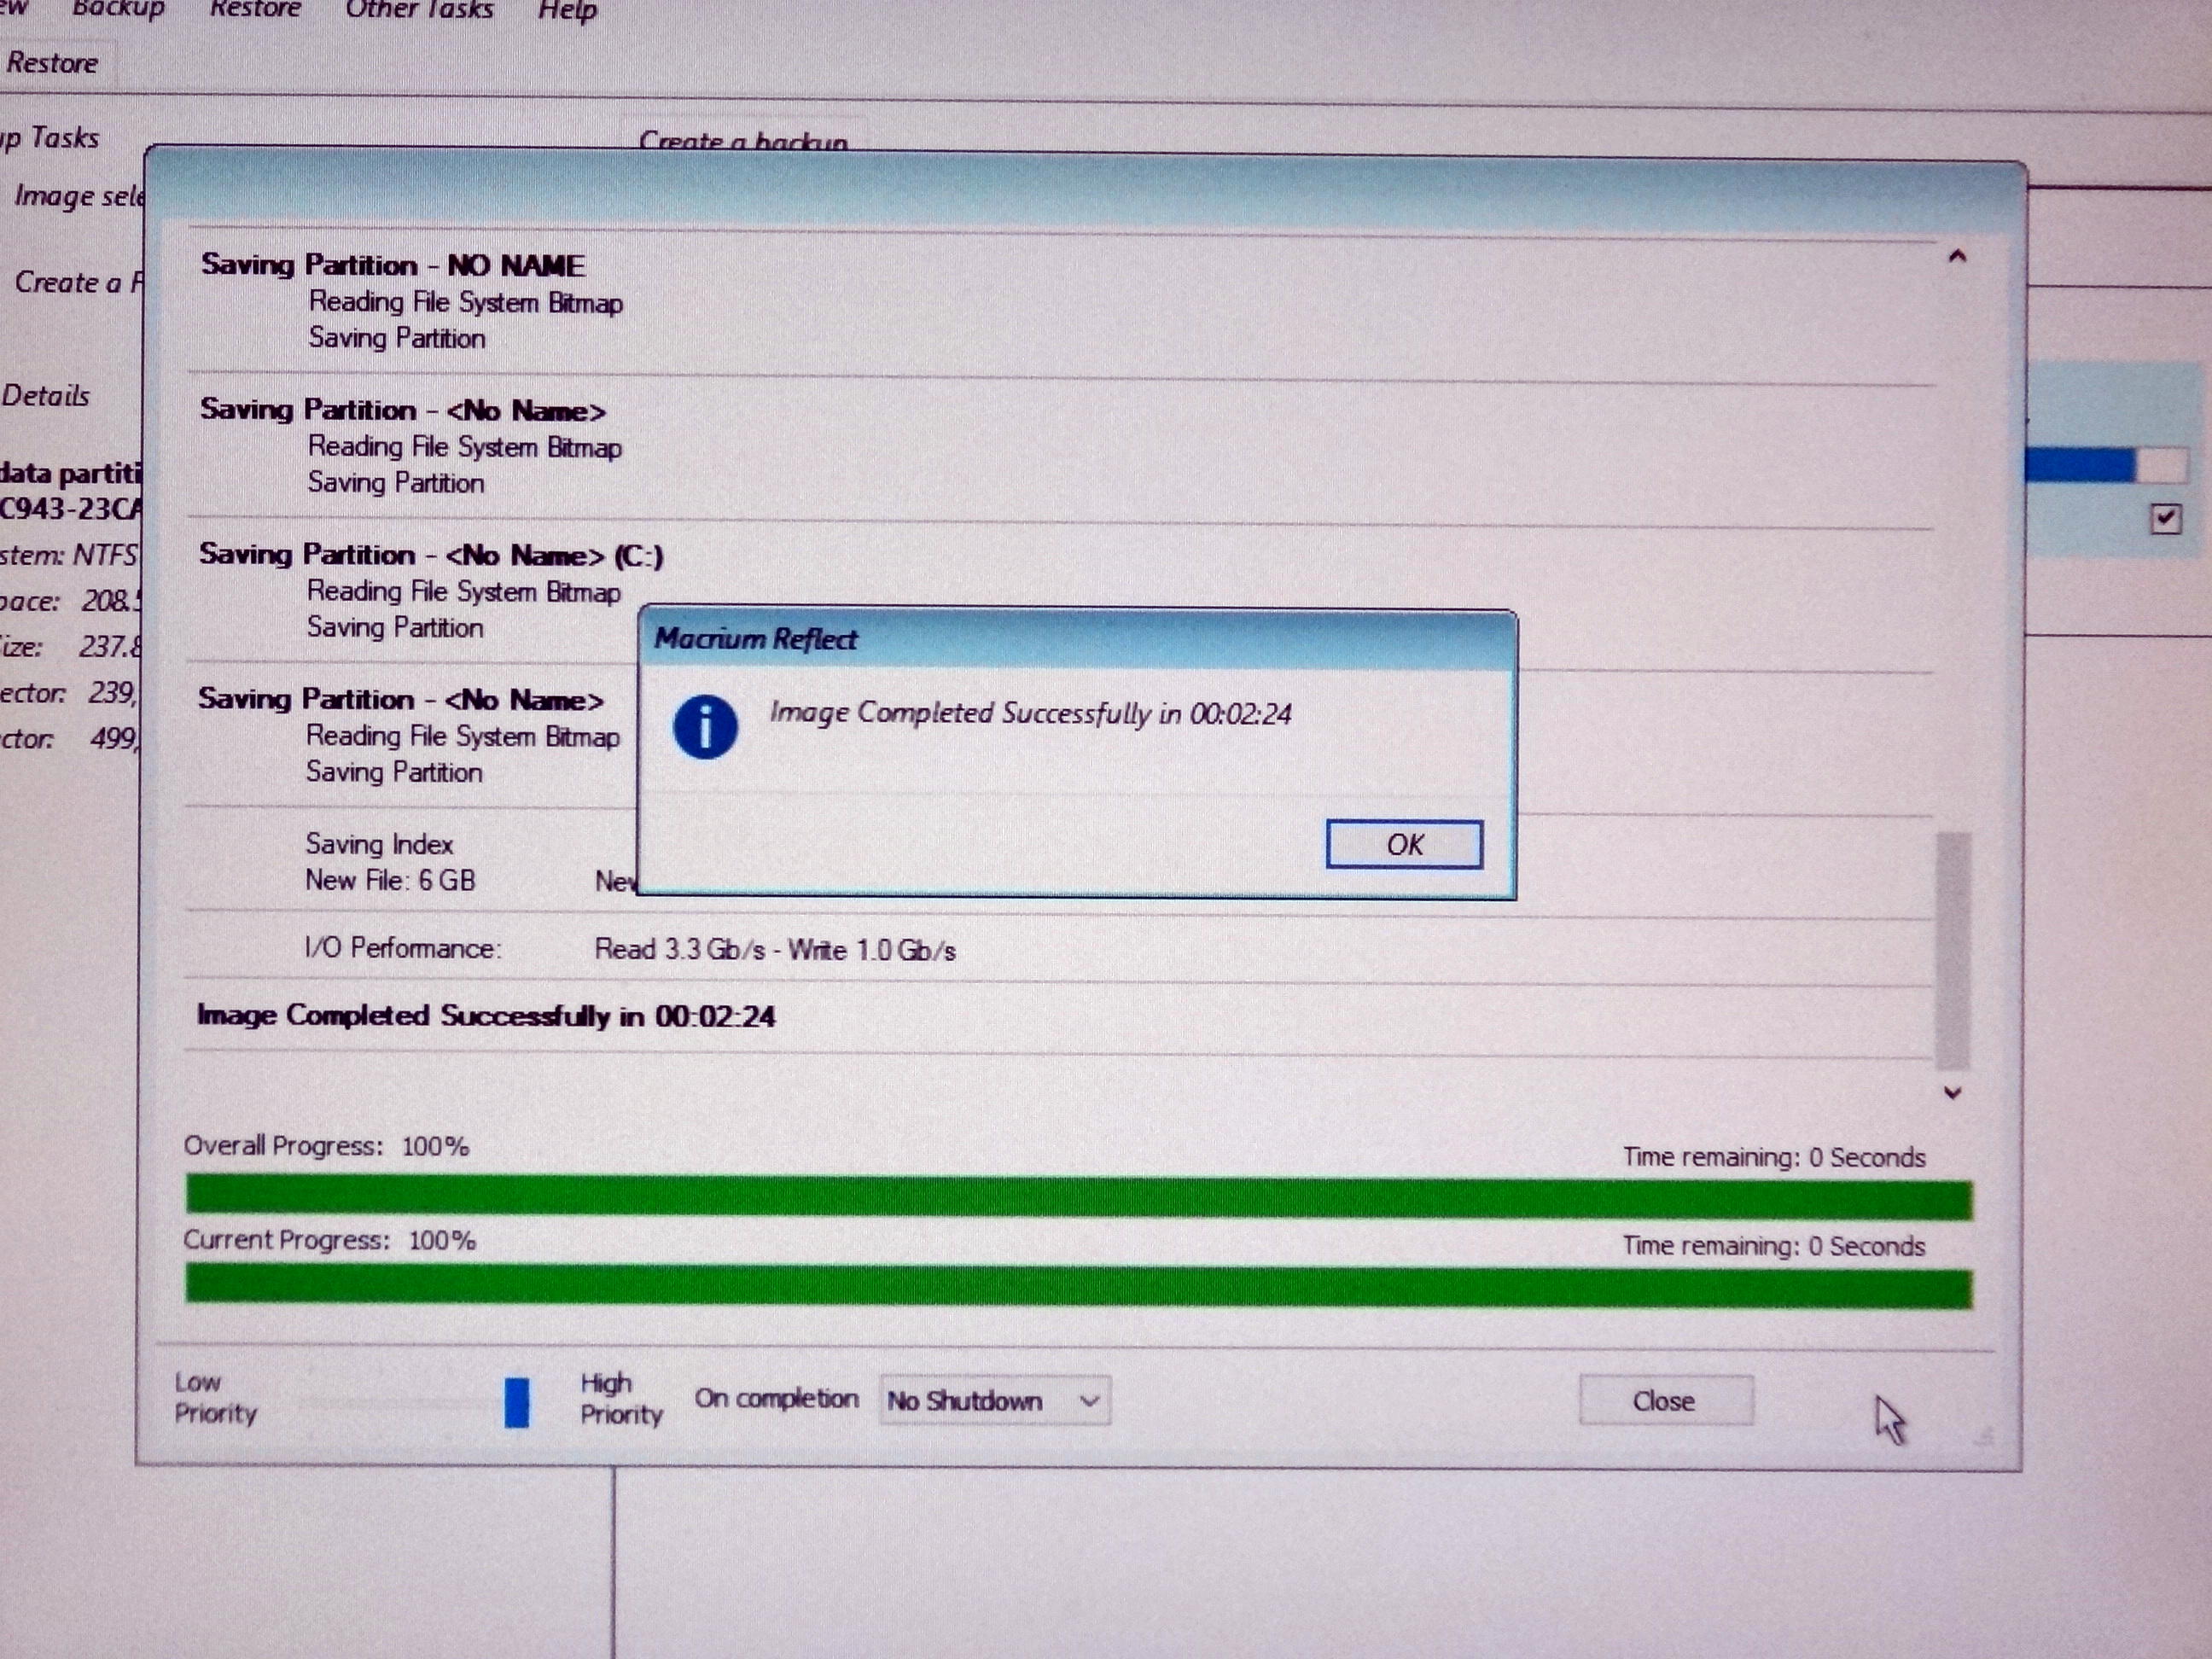Open the Help menu
2212x1659 pixels.
click(567, 11)
